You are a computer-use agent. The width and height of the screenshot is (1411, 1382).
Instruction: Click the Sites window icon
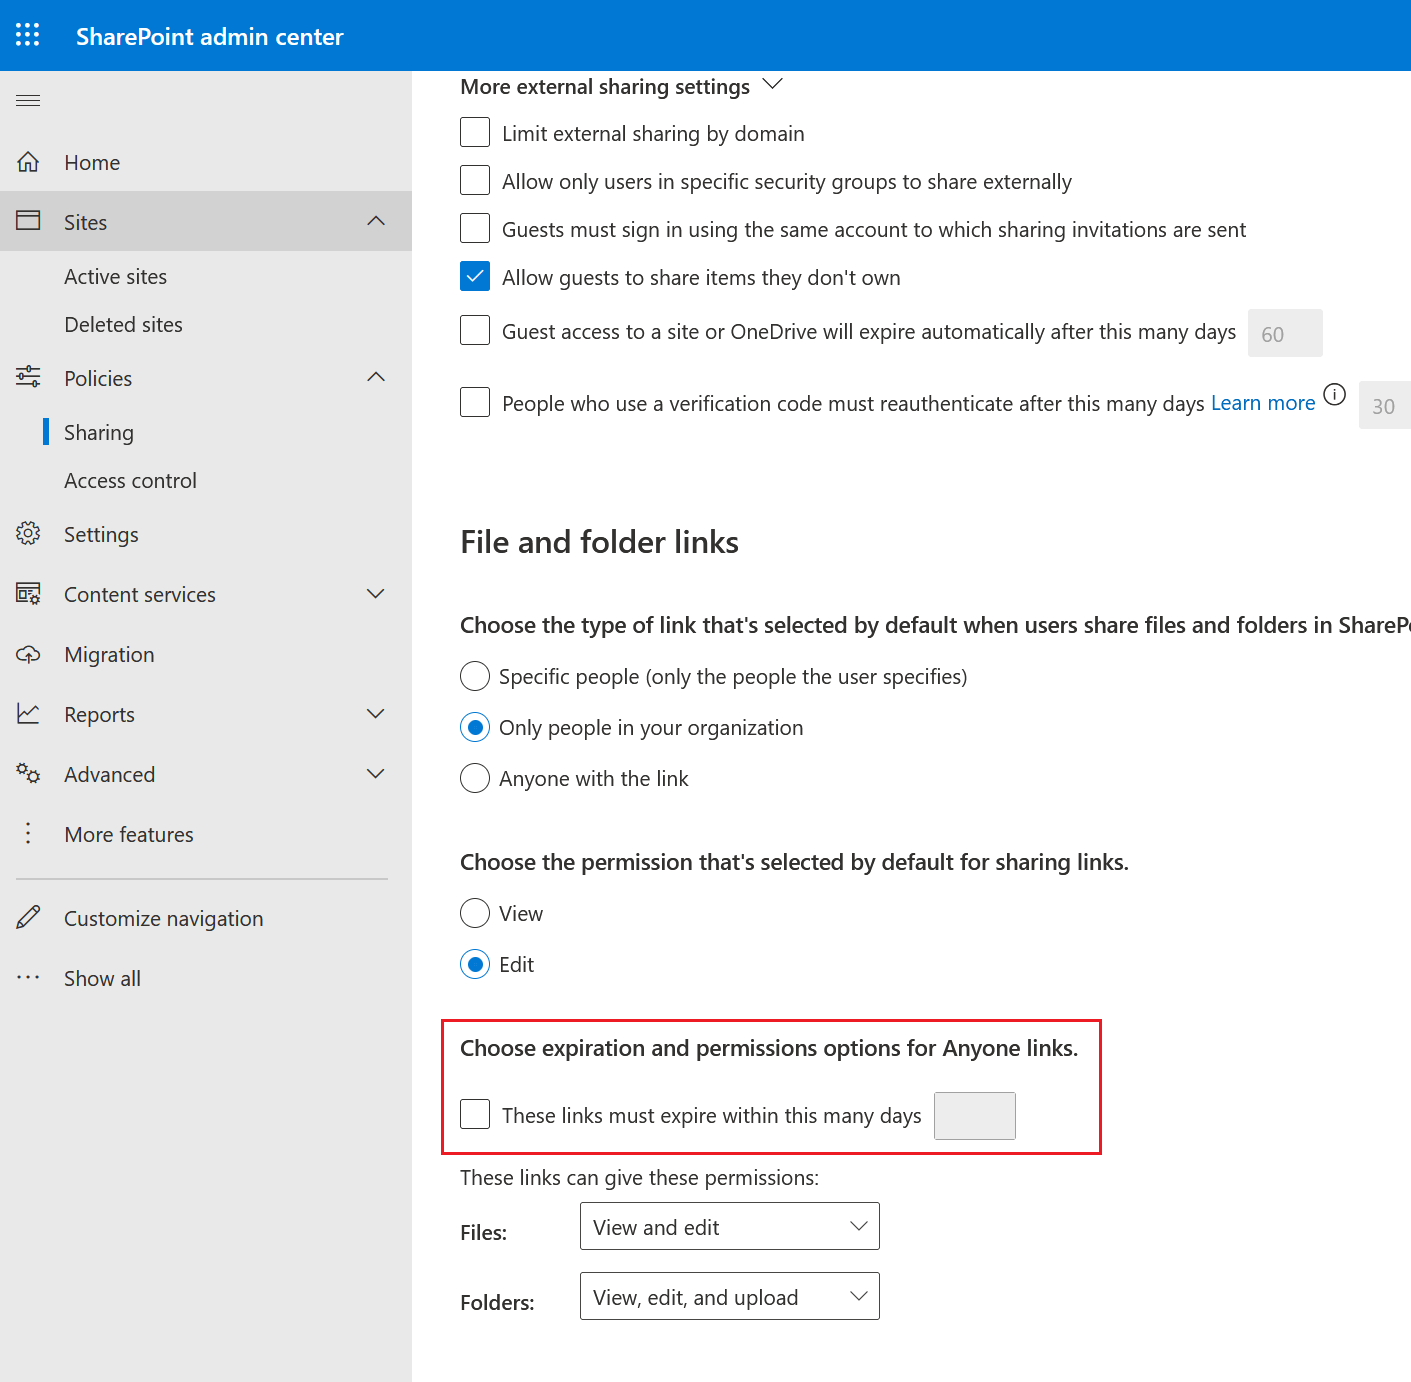pos(28,221)
